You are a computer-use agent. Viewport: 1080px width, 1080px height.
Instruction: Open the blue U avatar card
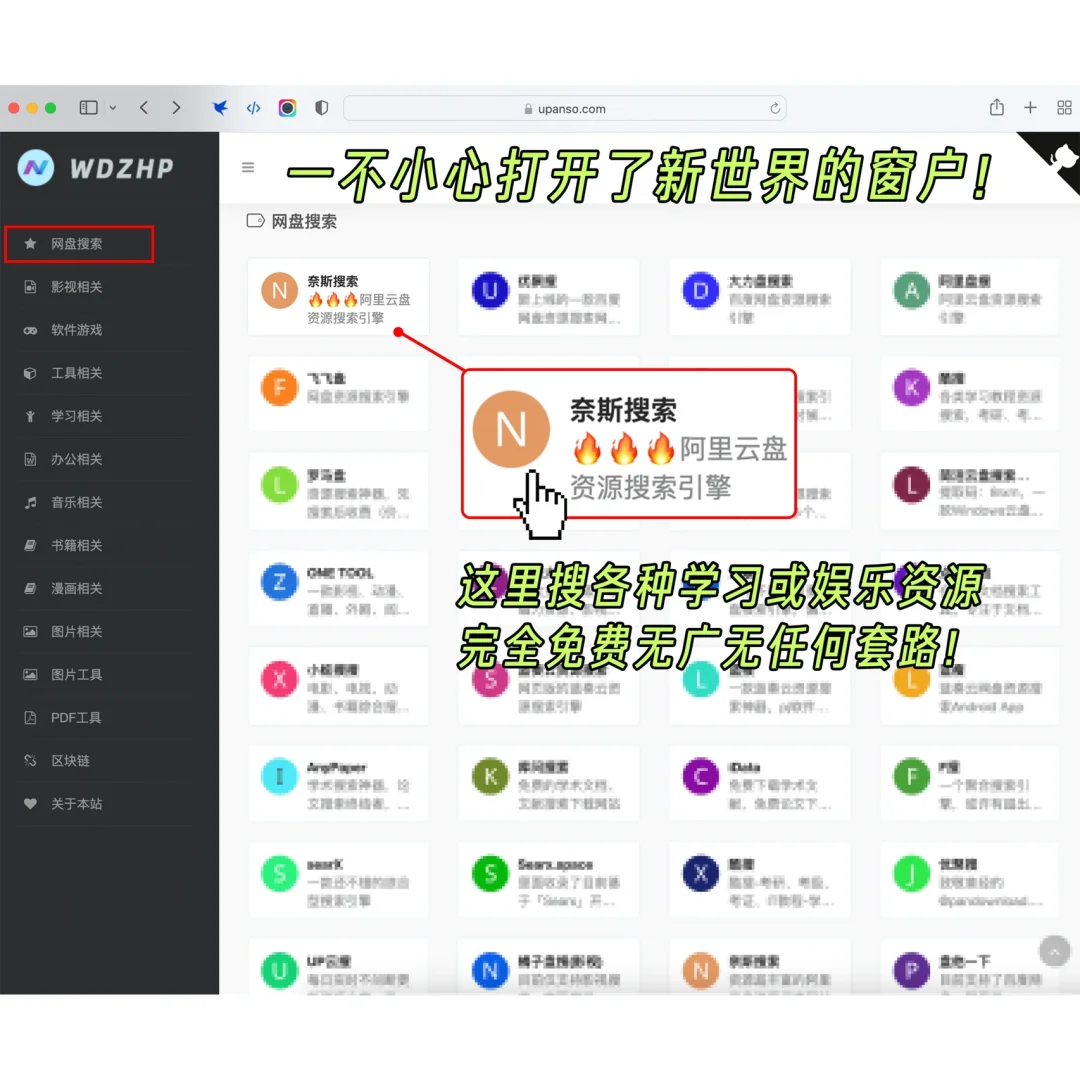click(549, 297)
